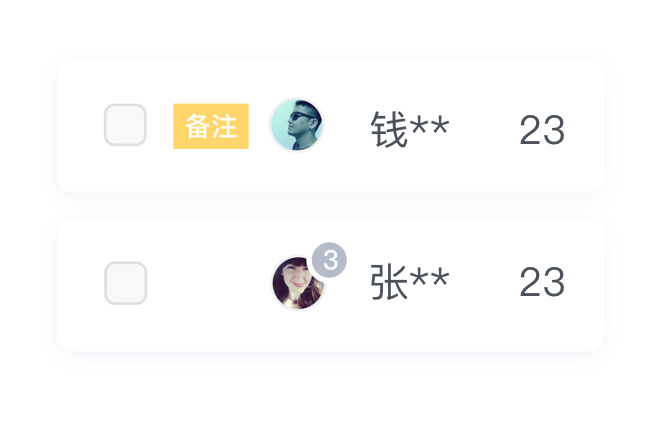
Task: Open the count 23 in the first card
Action: point(542,130)
